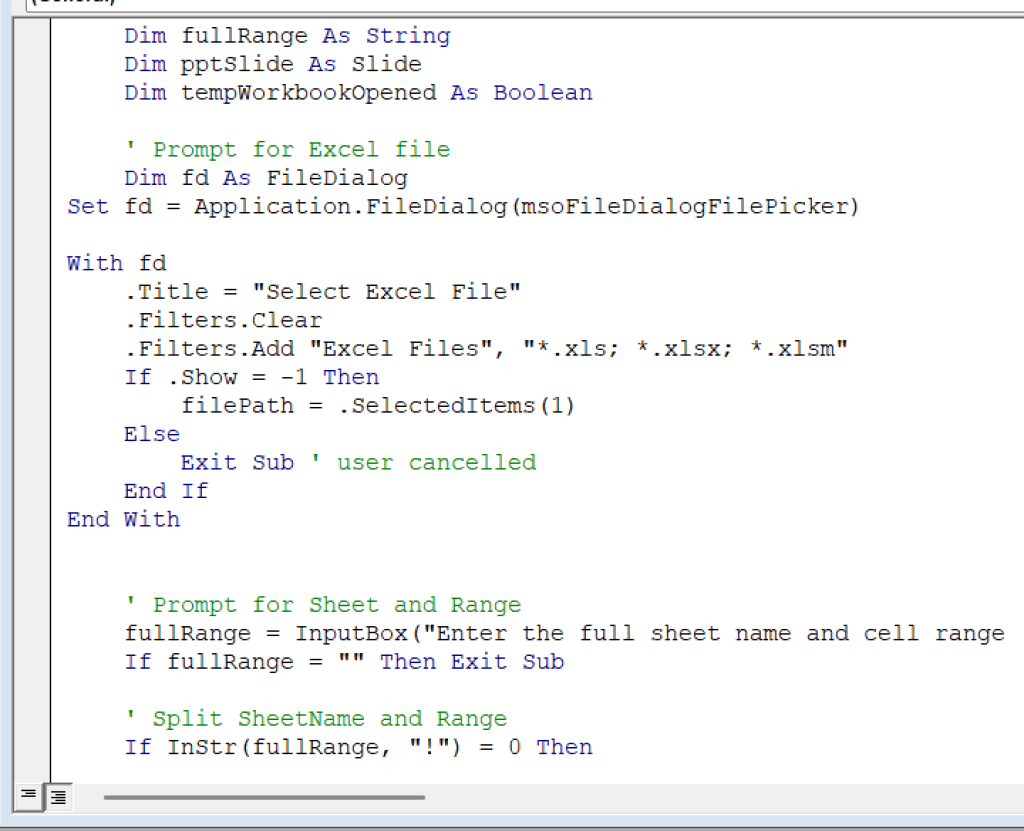
Task: Click the End With line
Action: click(122, 519)
